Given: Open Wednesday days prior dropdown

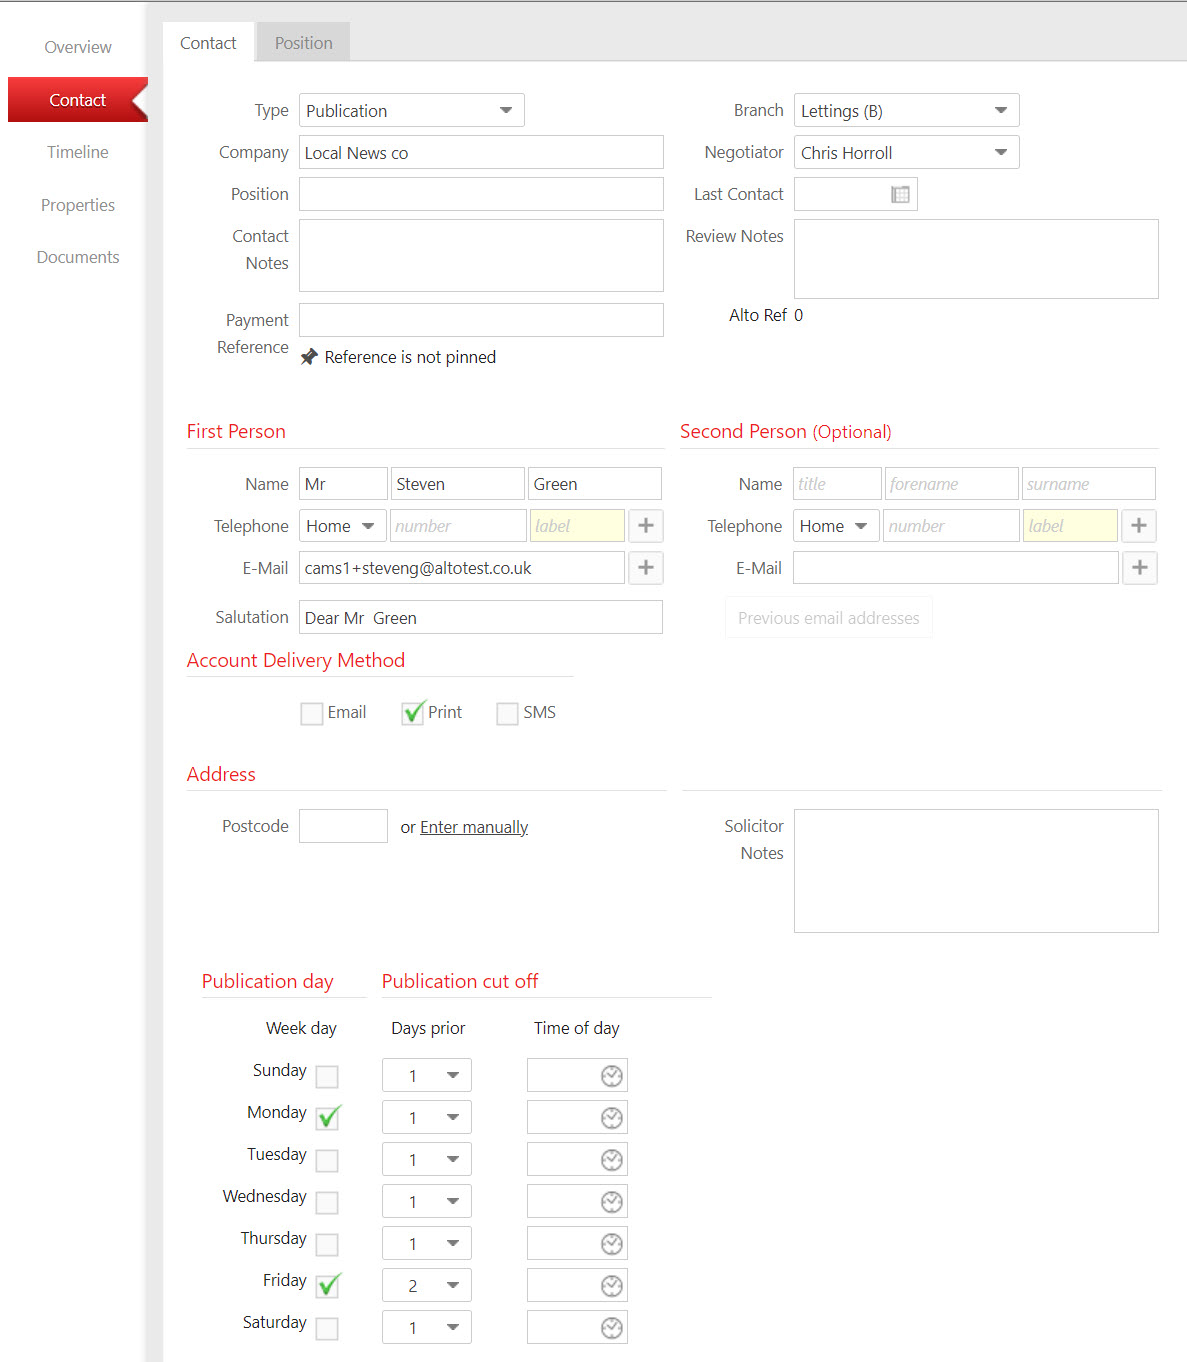Looking at the screenshot, I should pos(427,1202).
